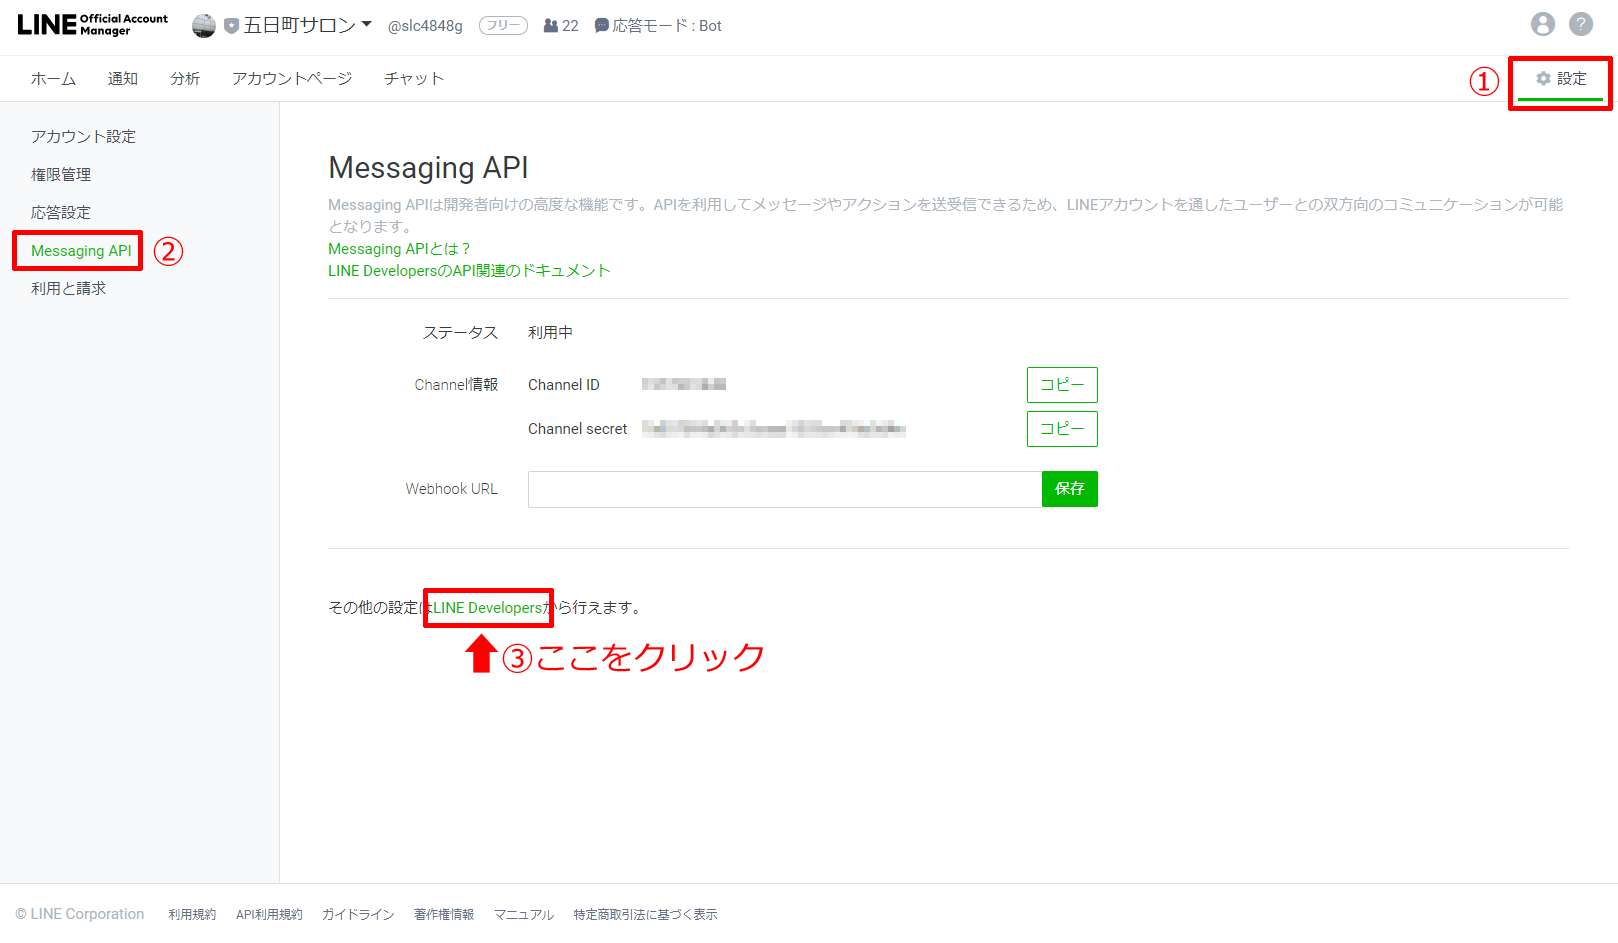Go to the チャット tab
This screenshot has height=943, width=1618.
point(414,79)
